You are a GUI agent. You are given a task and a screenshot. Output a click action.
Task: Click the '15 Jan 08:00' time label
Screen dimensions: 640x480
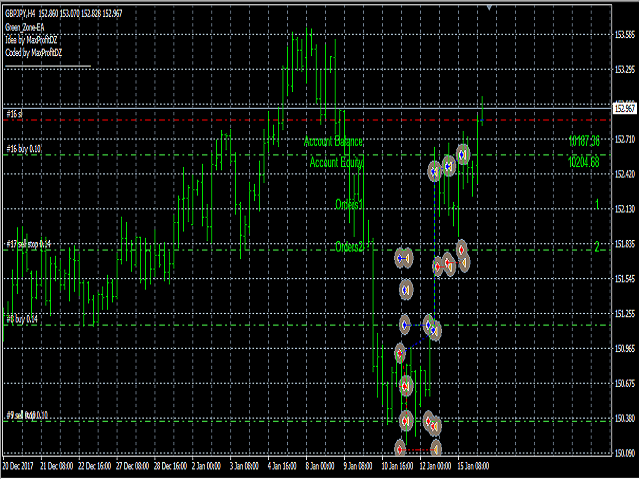pyautogui.click(x=473, y=466)
